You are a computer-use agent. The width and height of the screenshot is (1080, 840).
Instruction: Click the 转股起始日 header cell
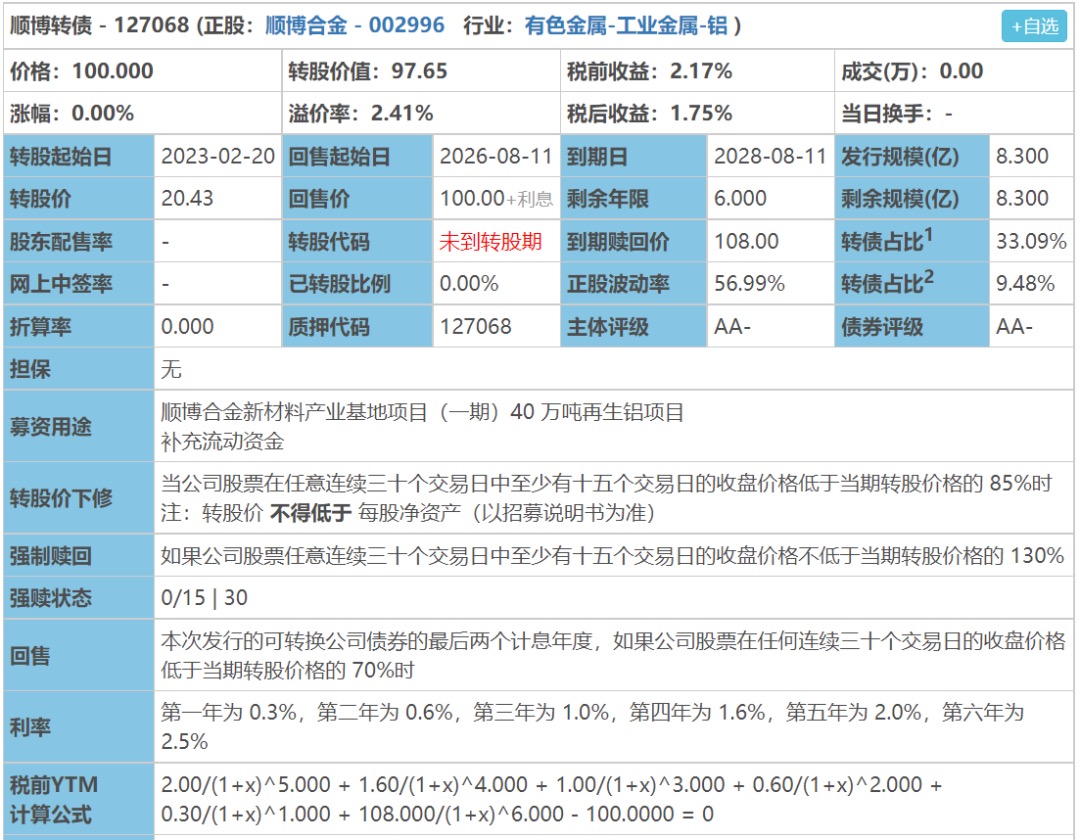pyautogui.click(x=79, y=156)
